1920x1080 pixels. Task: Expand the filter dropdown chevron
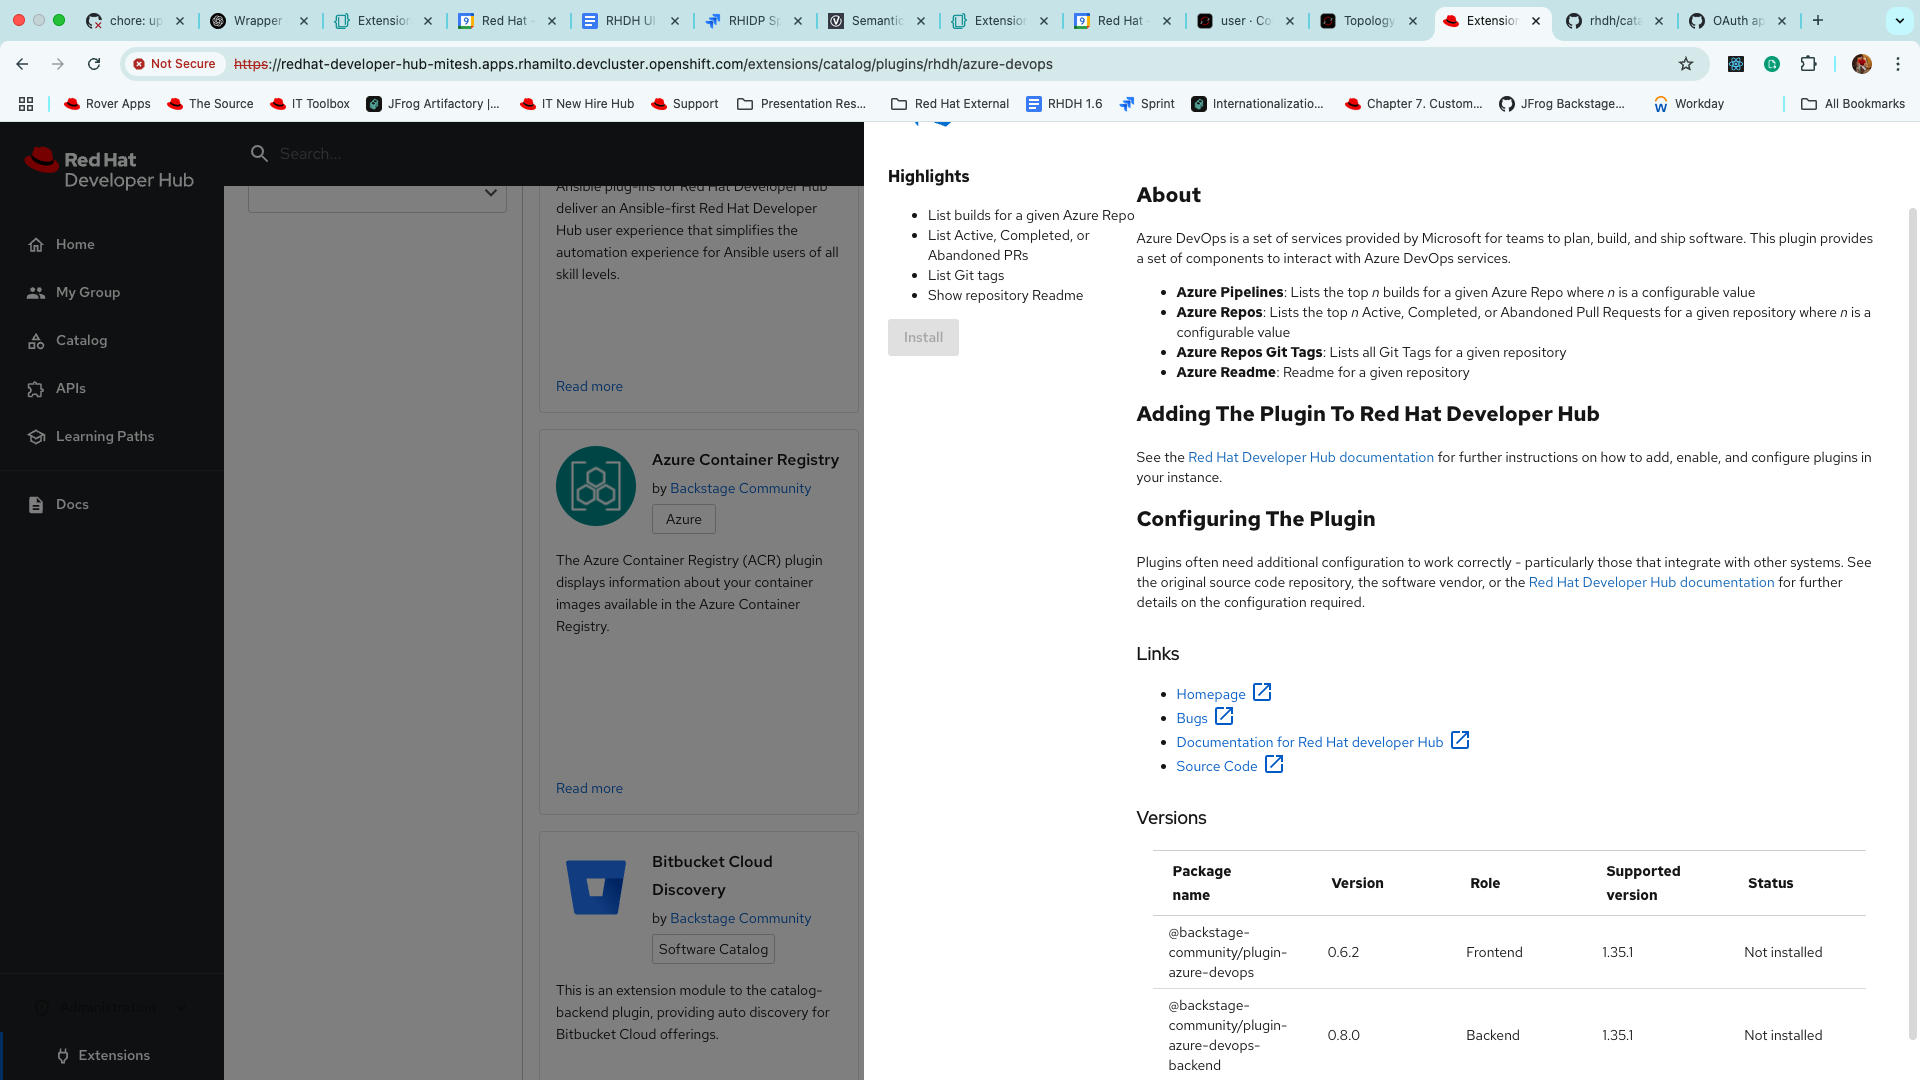pos(490,193)
